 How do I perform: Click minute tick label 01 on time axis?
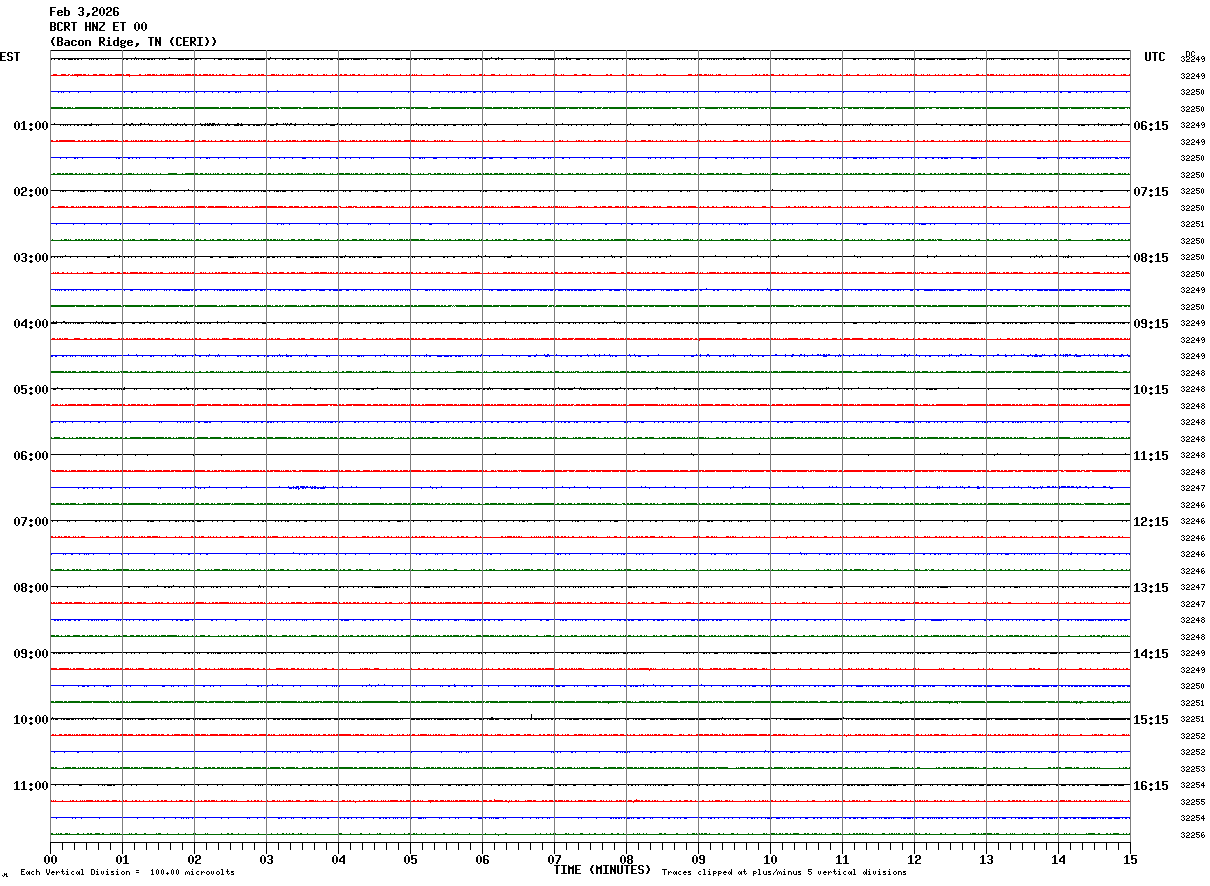pos(122,859)
